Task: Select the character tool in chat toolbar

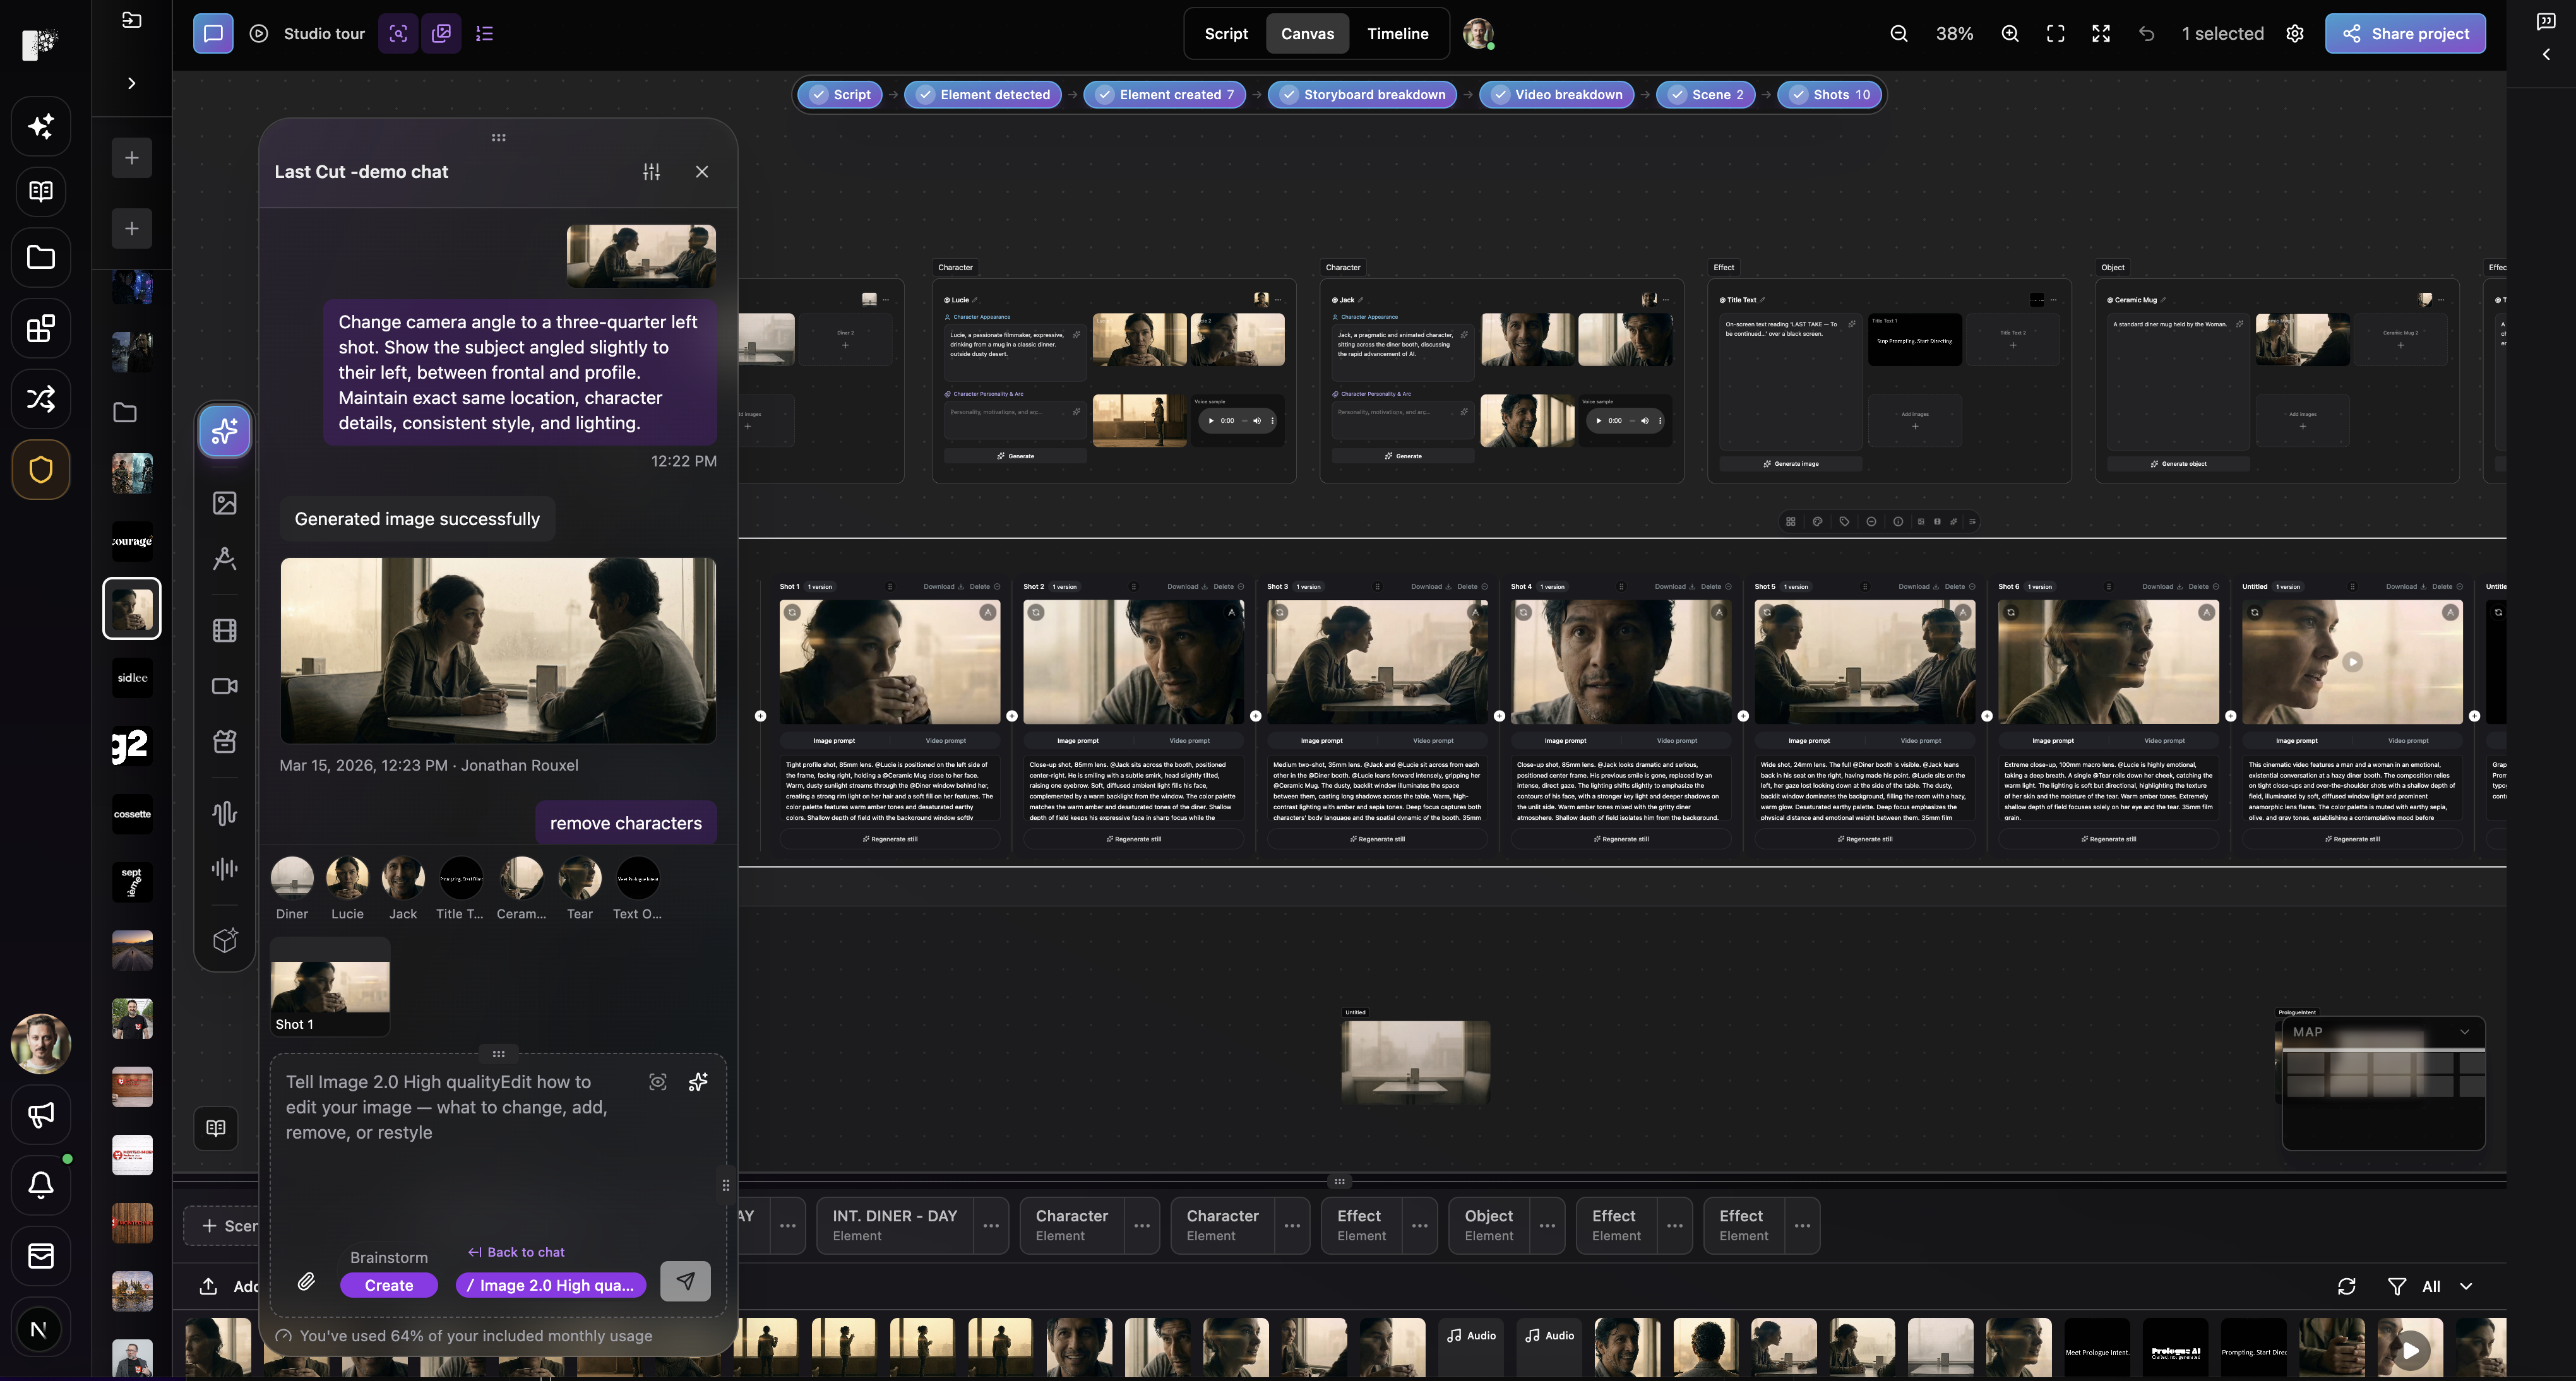Action: [x=225, y=558]
